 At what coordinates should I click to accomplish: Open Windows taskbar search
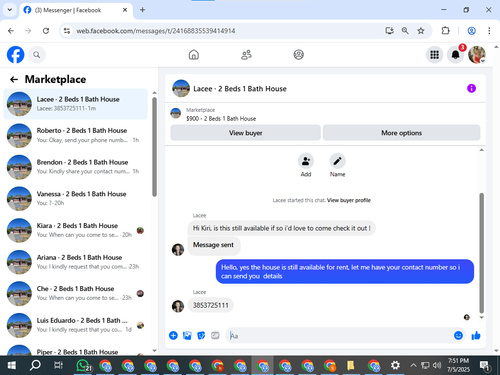35,365
